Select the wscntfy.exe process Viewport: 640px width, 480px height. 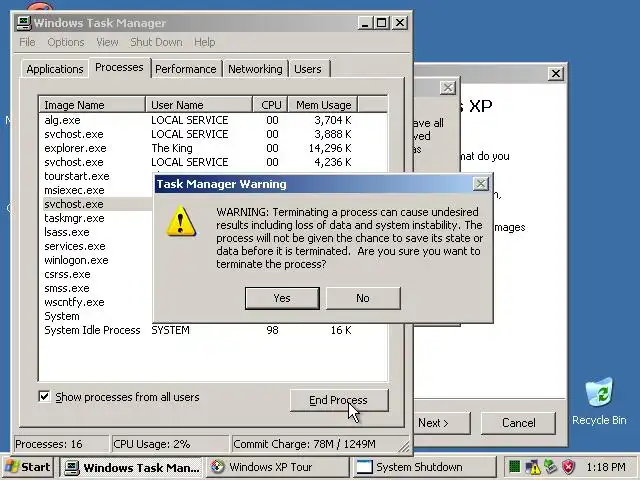(x=74, y=302)
